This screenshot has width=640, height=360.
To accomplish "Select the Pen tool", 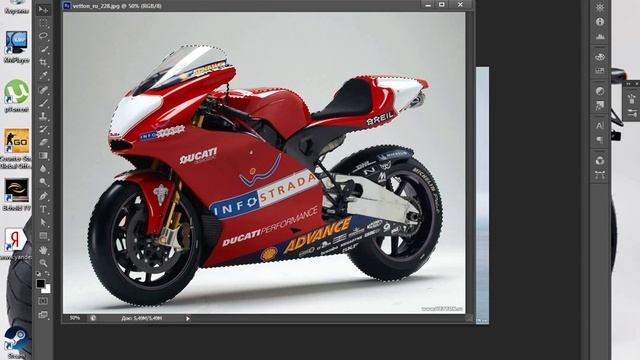I will tap(43, 196).
